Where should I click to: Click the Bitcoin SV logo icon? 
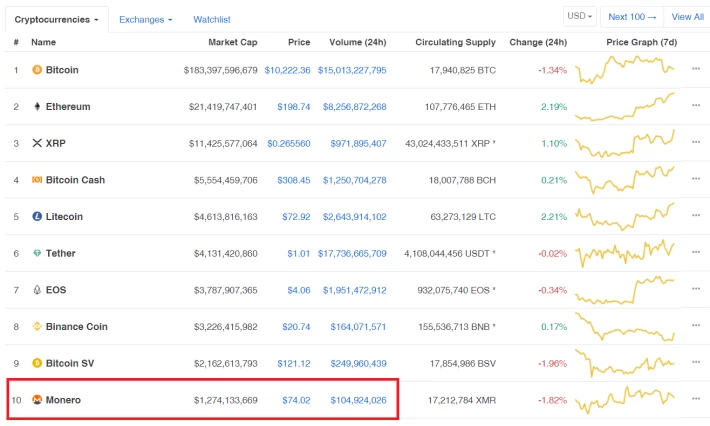coord(37,363)
